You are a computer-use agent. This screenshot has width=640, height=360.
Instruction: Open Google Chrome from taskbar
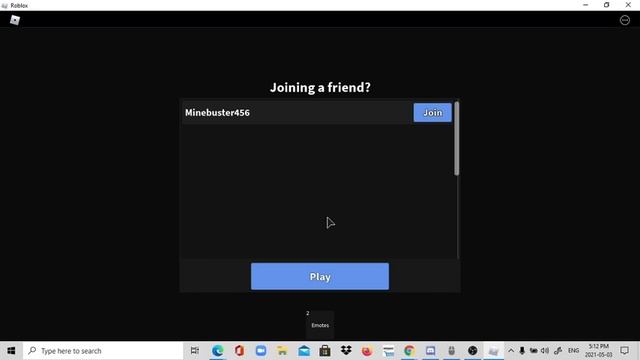[409, 351]
